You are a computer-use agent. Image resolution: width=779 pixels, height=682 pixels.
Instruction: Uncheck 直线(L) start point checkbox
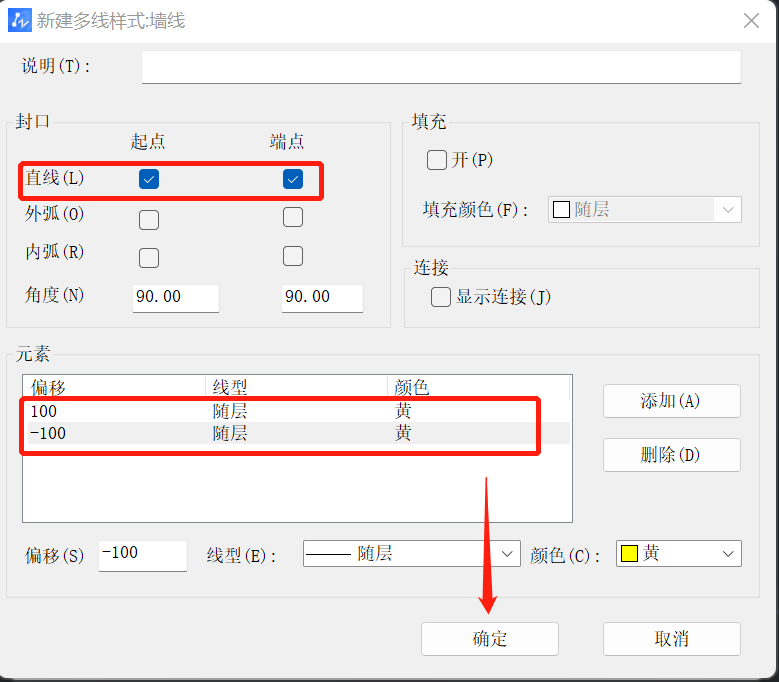(x=149, y=179)
